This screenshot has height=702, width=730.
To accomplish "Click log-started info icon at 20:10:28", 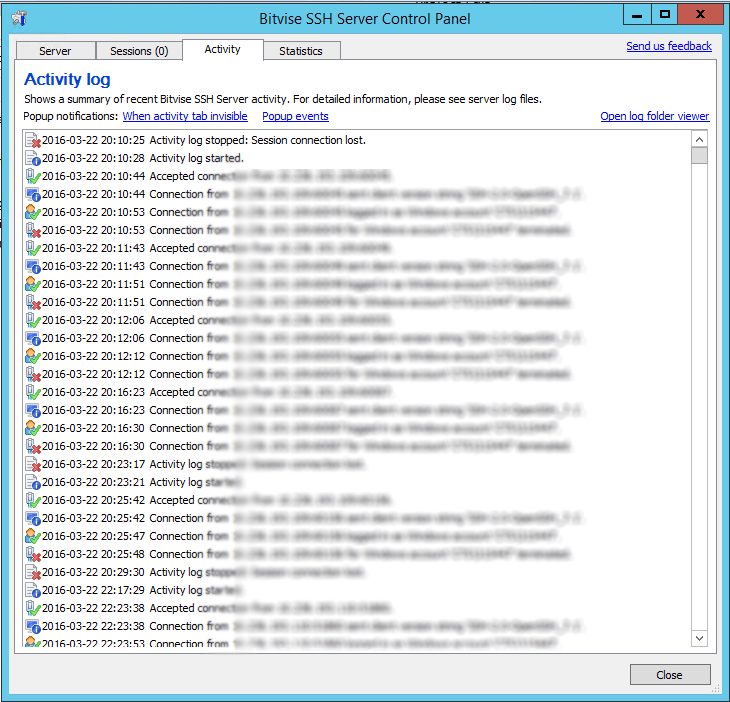I will pos(33,158).
